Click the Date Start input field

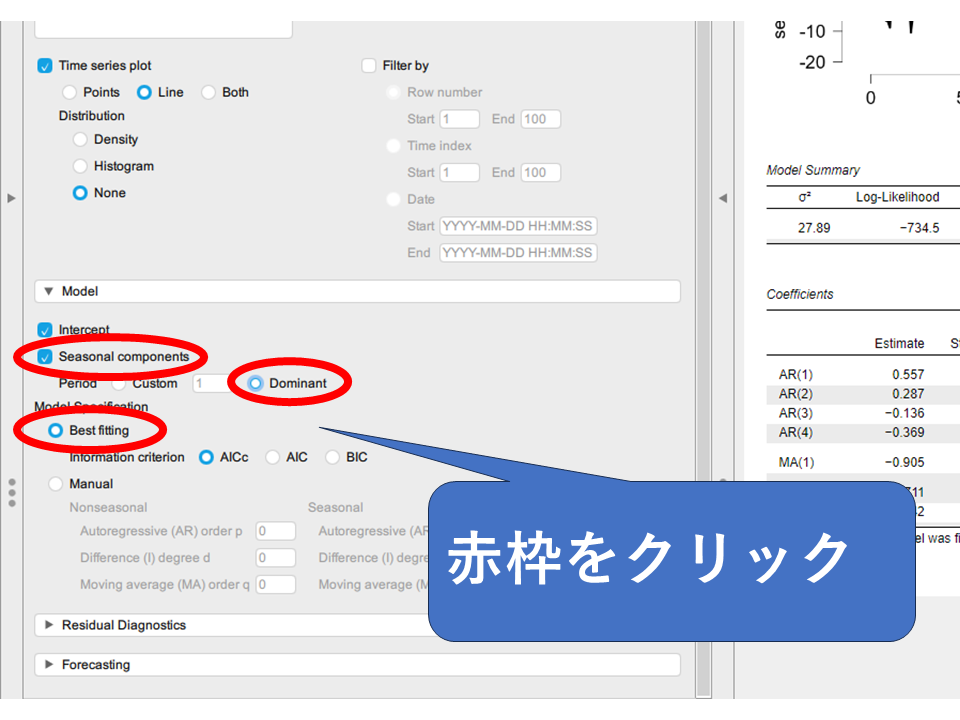pyautogui.click(x=518, y=226)
